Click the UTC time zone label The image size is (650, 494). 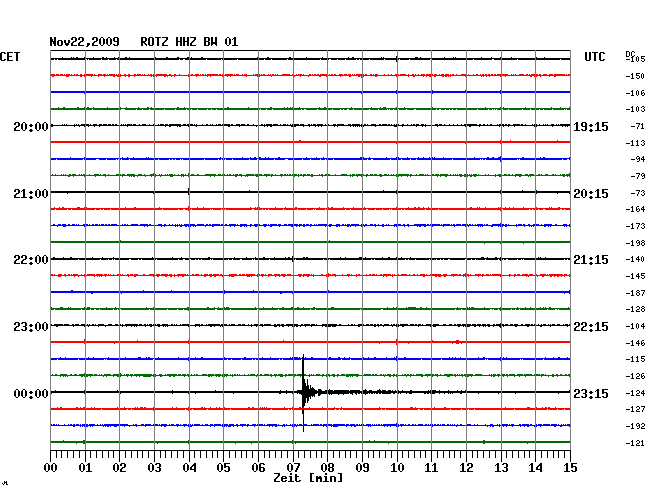click(595, 57)
